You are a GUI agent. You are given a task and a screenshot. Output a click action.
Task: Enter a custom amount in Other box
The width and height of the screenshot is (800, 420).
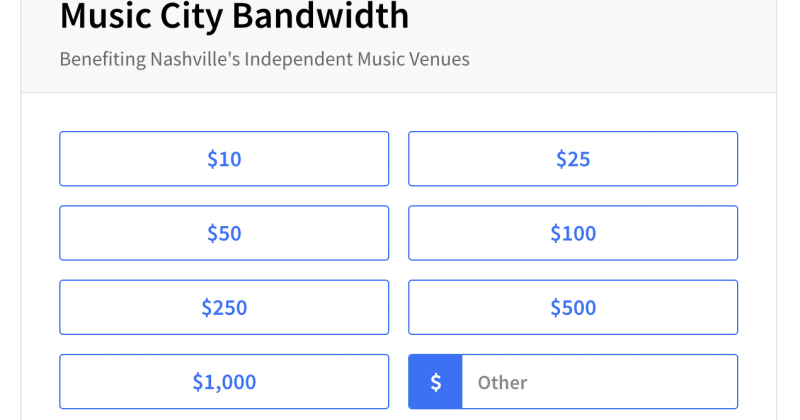click(x=598, y=382)
